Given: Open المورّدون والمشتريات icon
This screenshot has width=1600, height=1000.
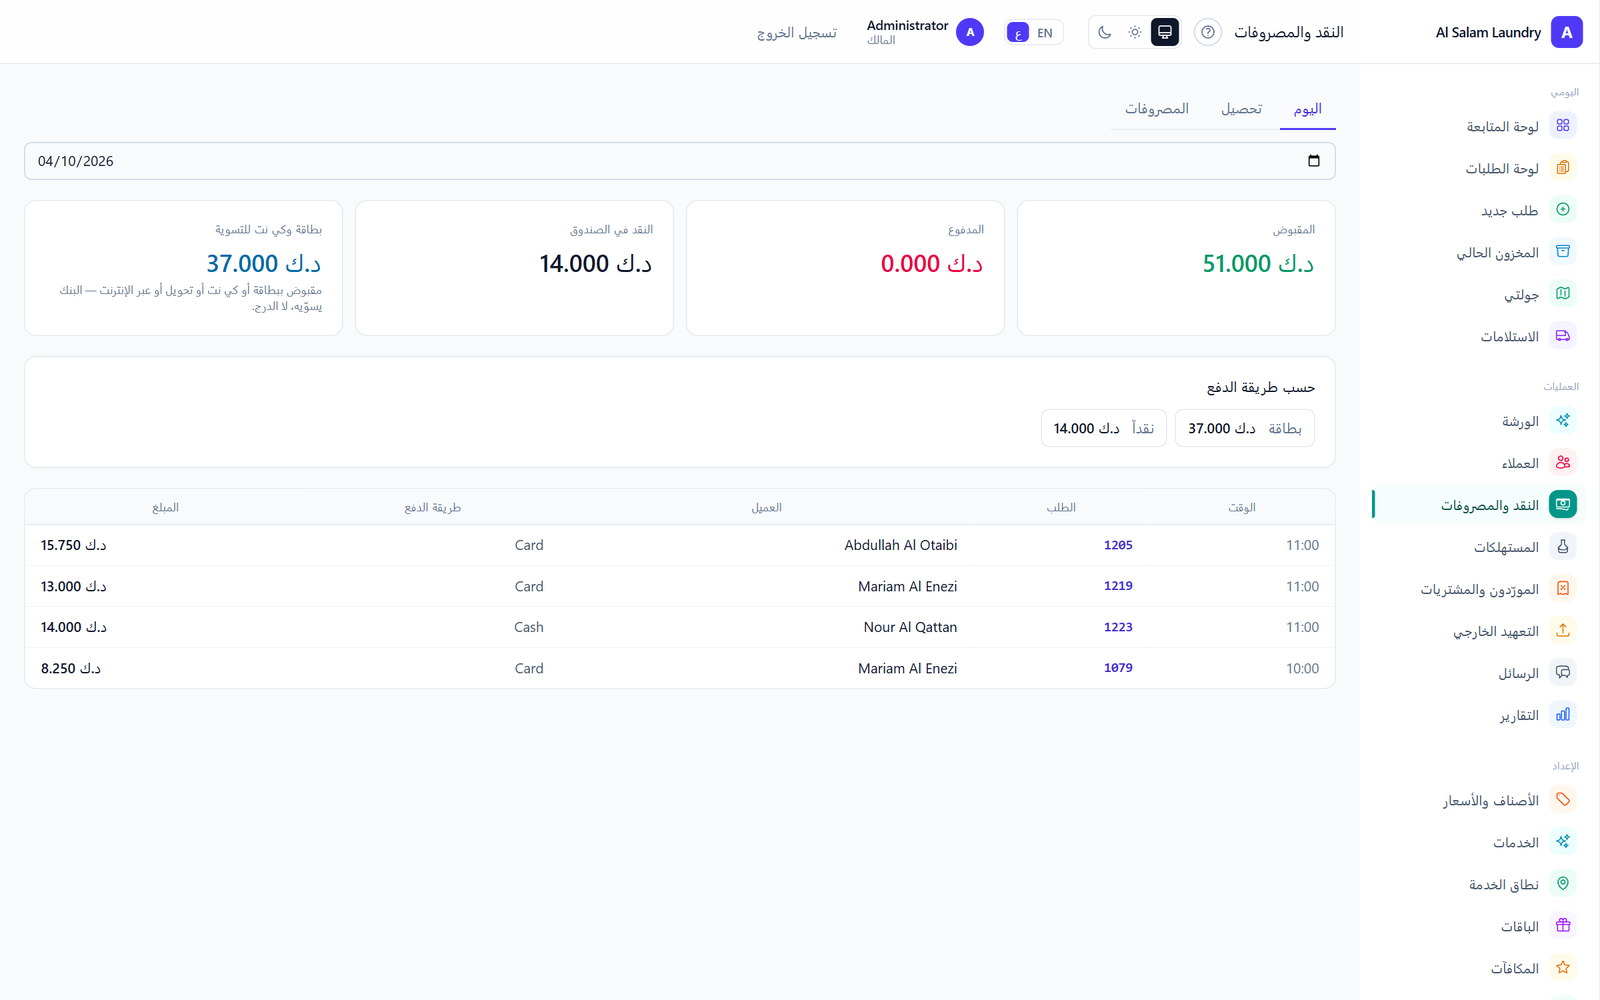Looking at the screenshot, I should [1563, 589].
